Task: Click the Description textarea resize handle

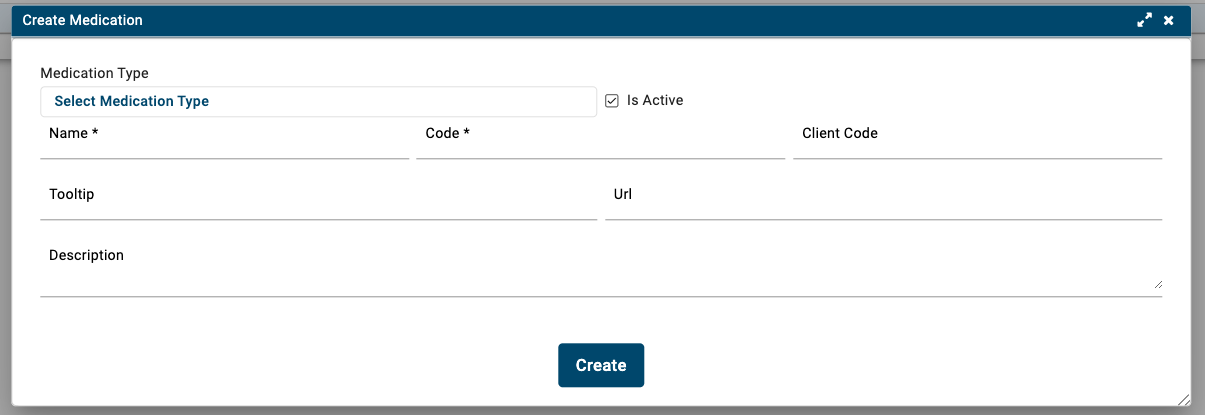Action: tap(1157, 284)
